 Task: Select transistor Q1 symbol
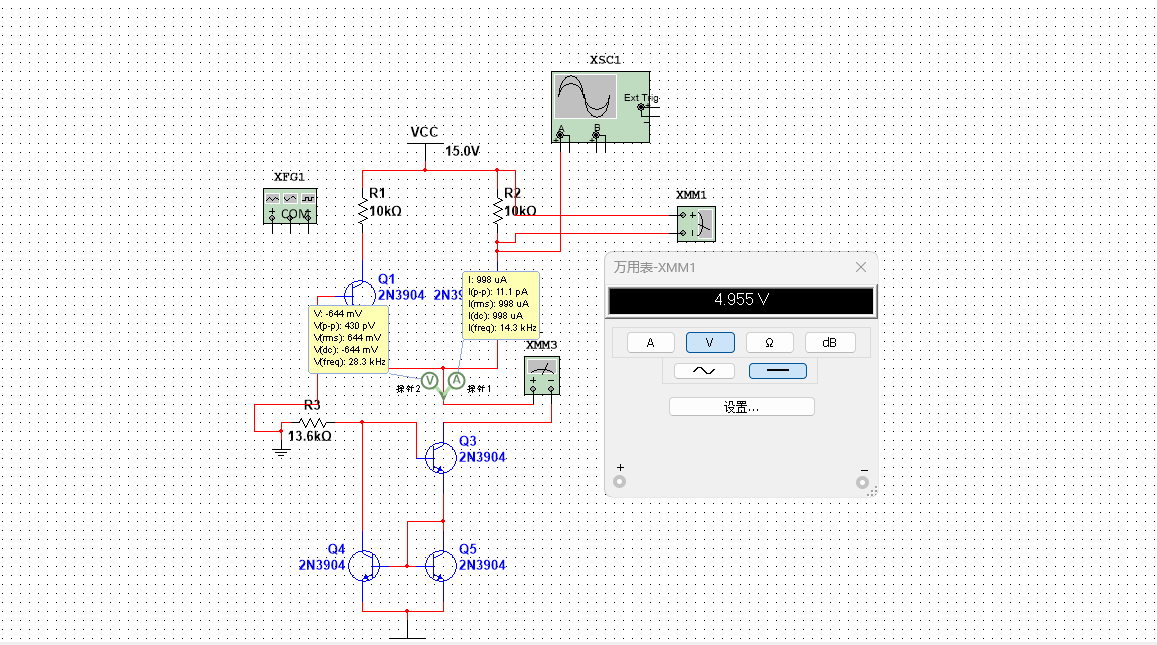tap(359, 295)
